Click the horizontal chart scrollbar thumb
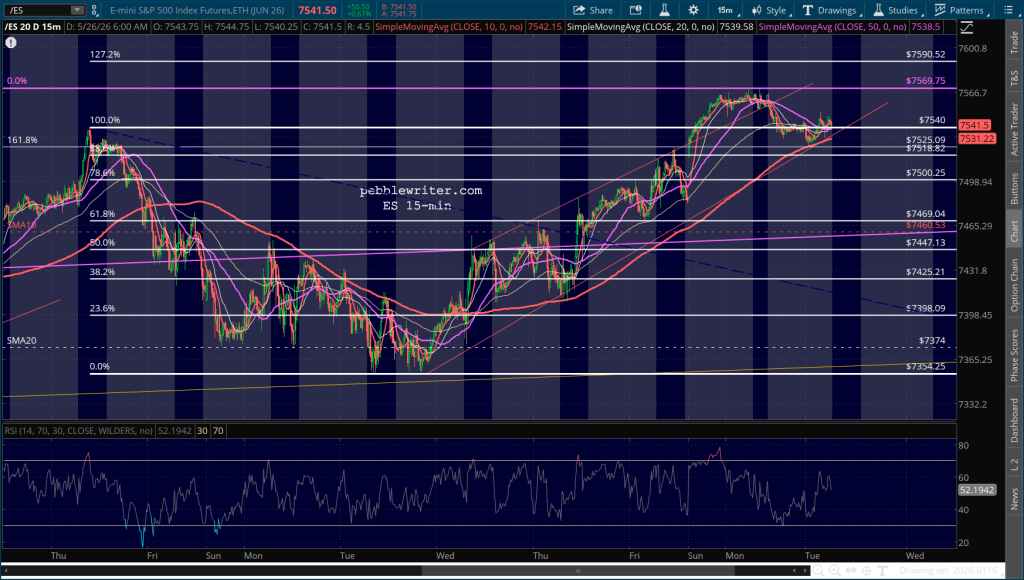This screenshot has height=580, width=1024. pyautogui.click(x=578, y=571)
